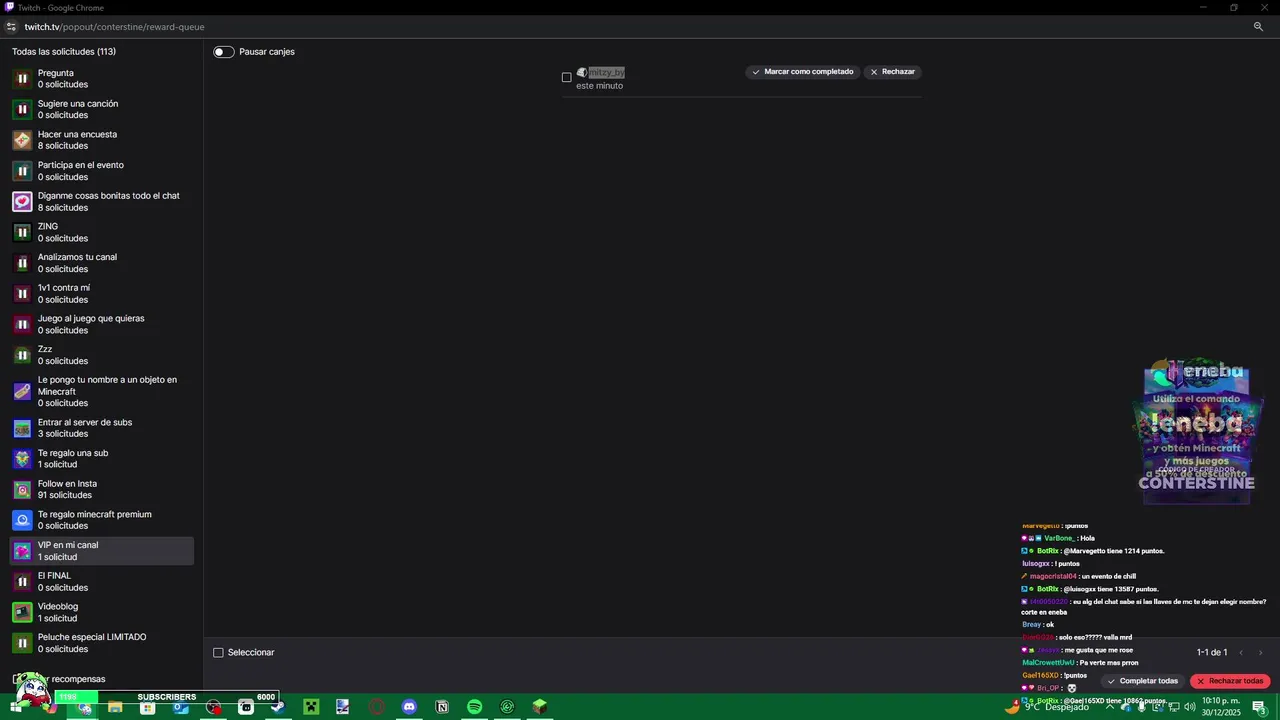Select the Participa en el evento icon

tap(22, 171)
